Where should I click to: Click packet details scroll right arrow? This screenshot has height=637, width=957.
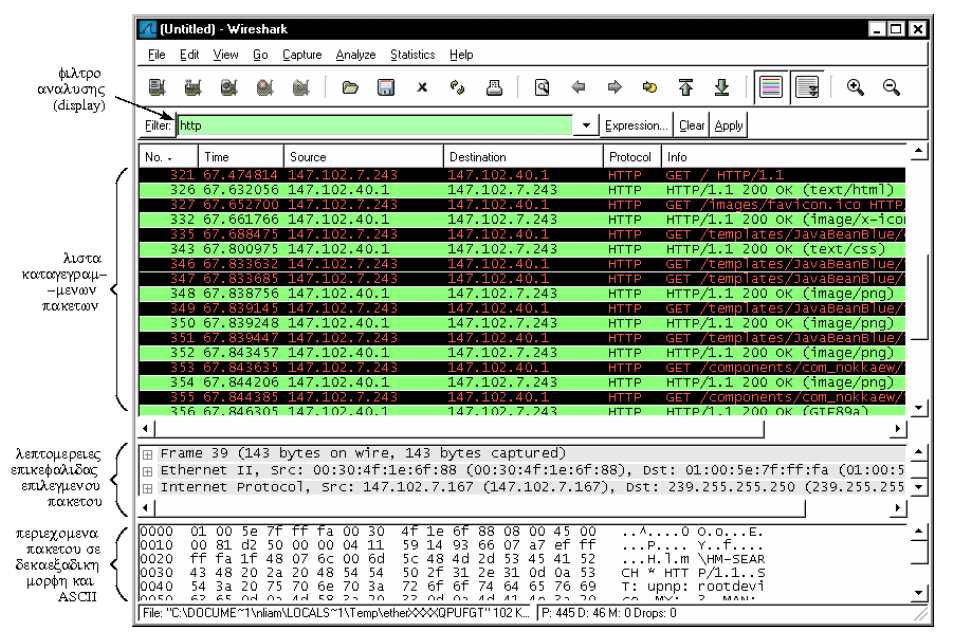coord(898,508)
